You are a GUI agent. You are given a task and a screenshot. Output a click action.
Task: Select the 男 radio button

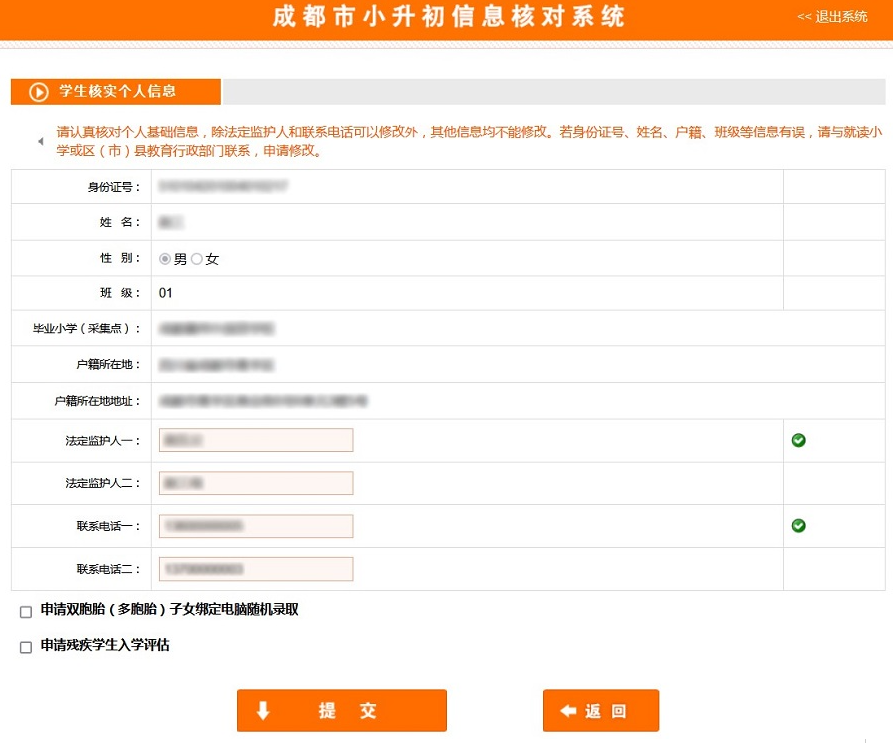pos(165,259)
